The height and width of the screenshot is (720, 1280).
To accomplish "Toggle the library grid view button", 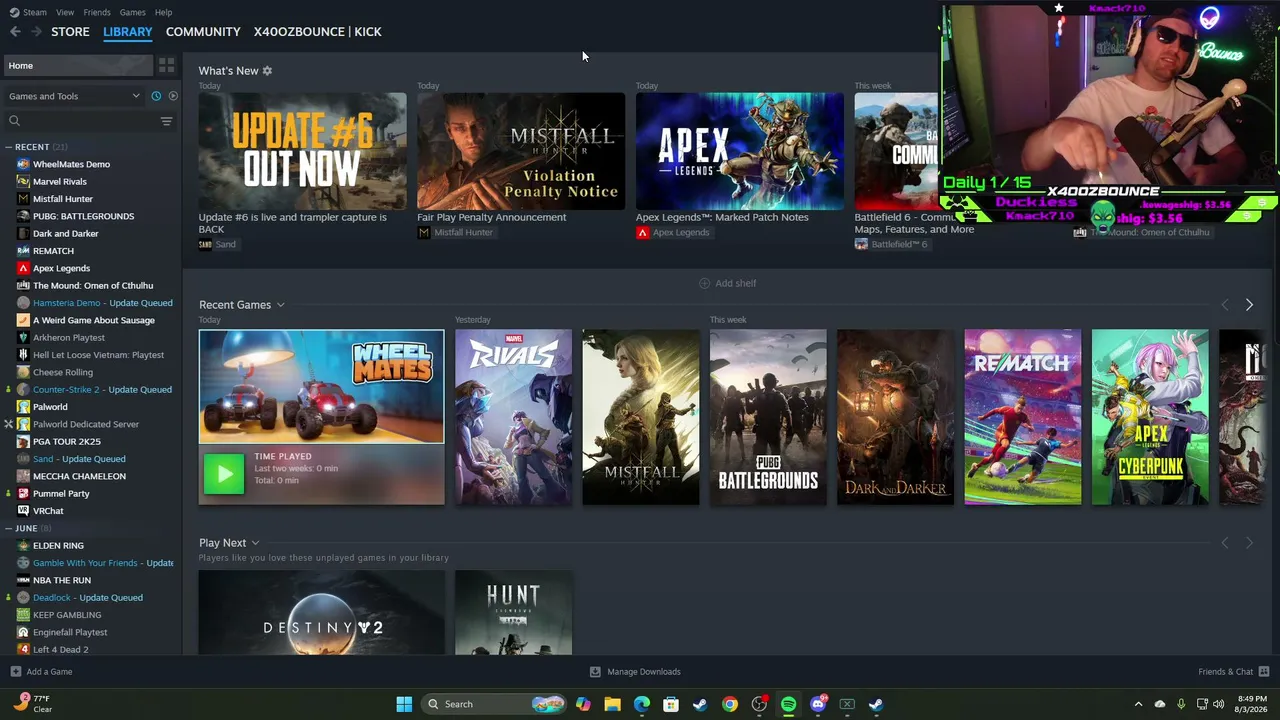I will click(x=167, y=66).
